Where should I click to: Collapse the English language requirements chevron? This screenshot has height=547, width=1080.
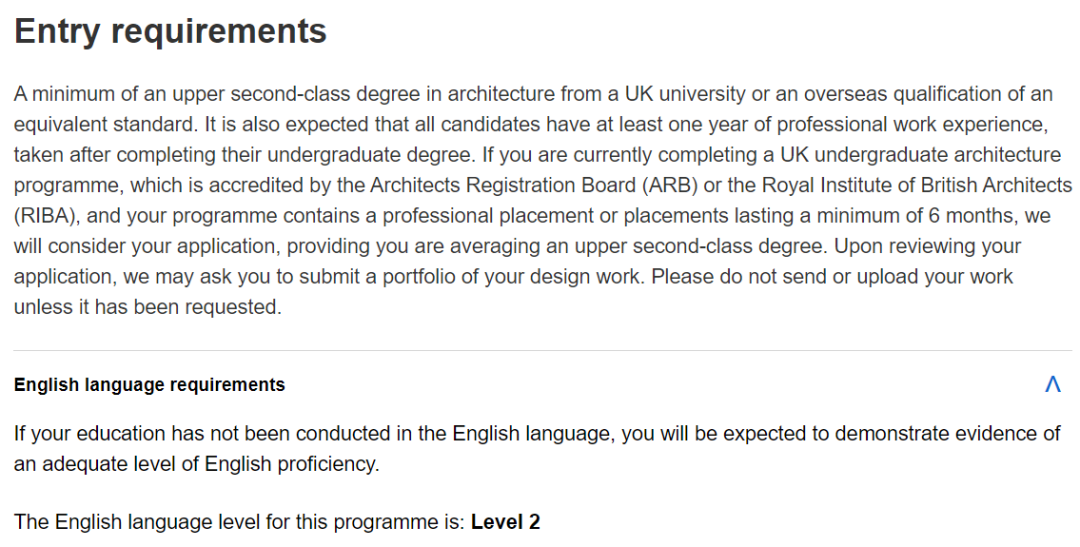1052,384
